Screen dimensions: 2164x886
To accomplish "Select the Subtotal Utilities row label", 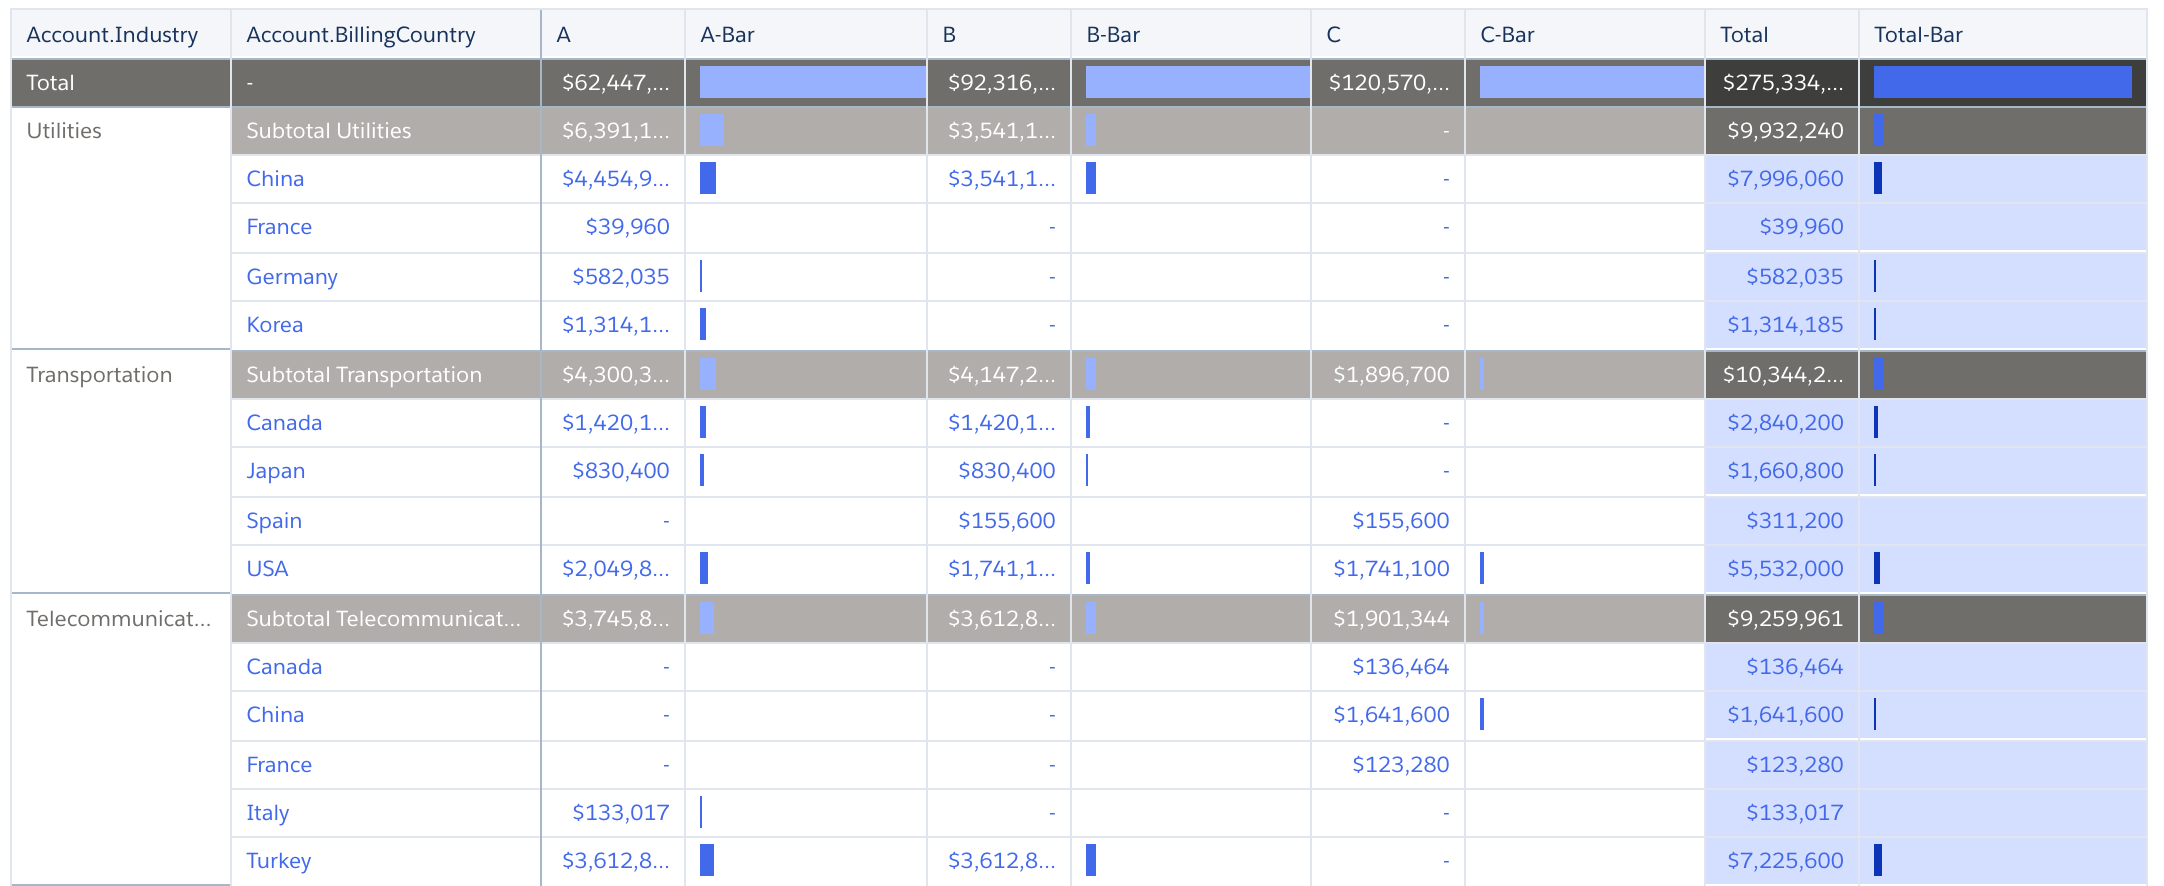I will (x=329, y=131).
